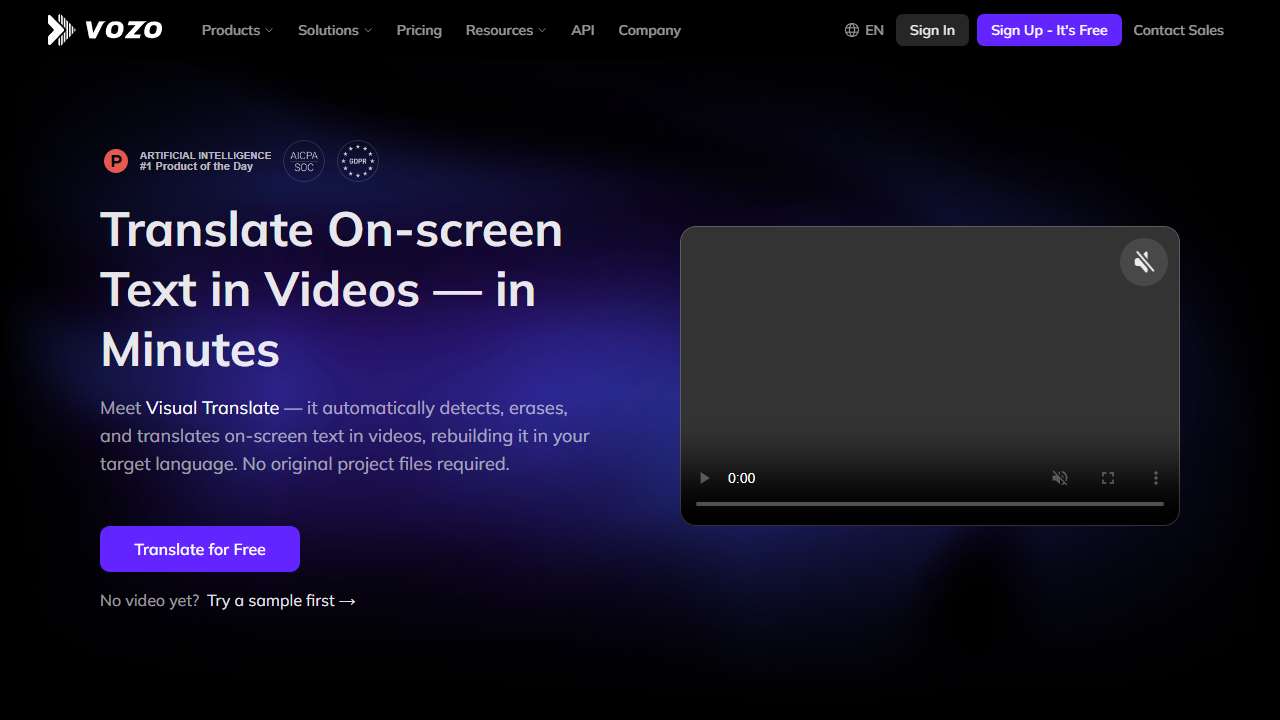Open video fullscreen mode
The width and height of the screenshot is (1280, 720).
pos(1108,478)
